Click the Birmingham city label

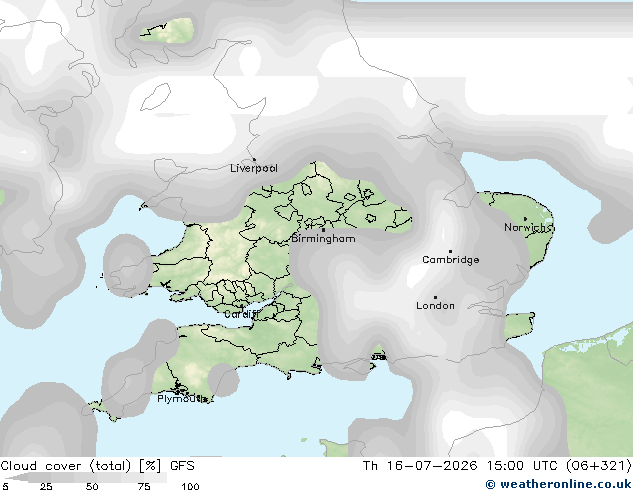(323, 239)
